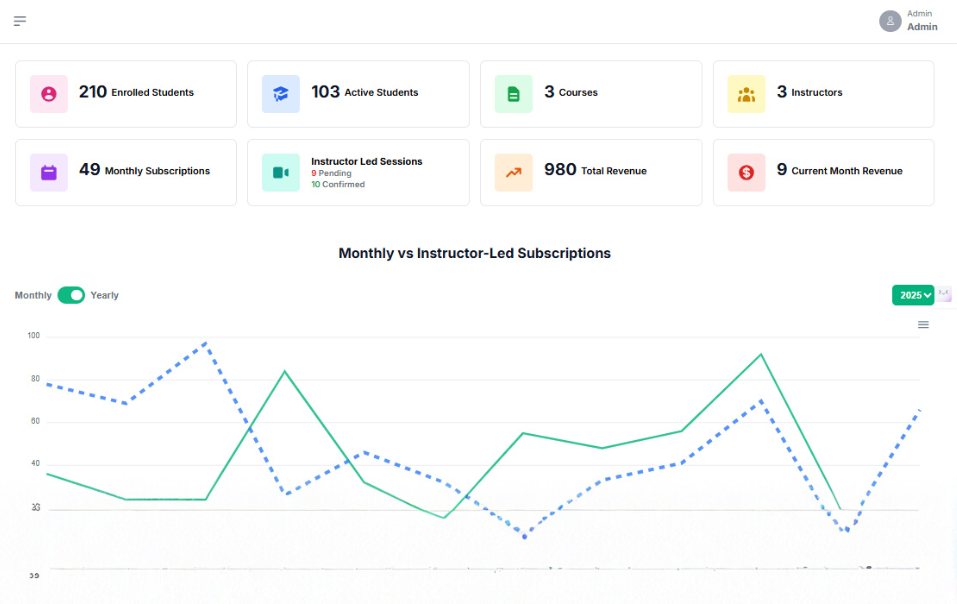Click the small icon right of year dropdown
The image size is (957, 604).
(x=945, y=295)
